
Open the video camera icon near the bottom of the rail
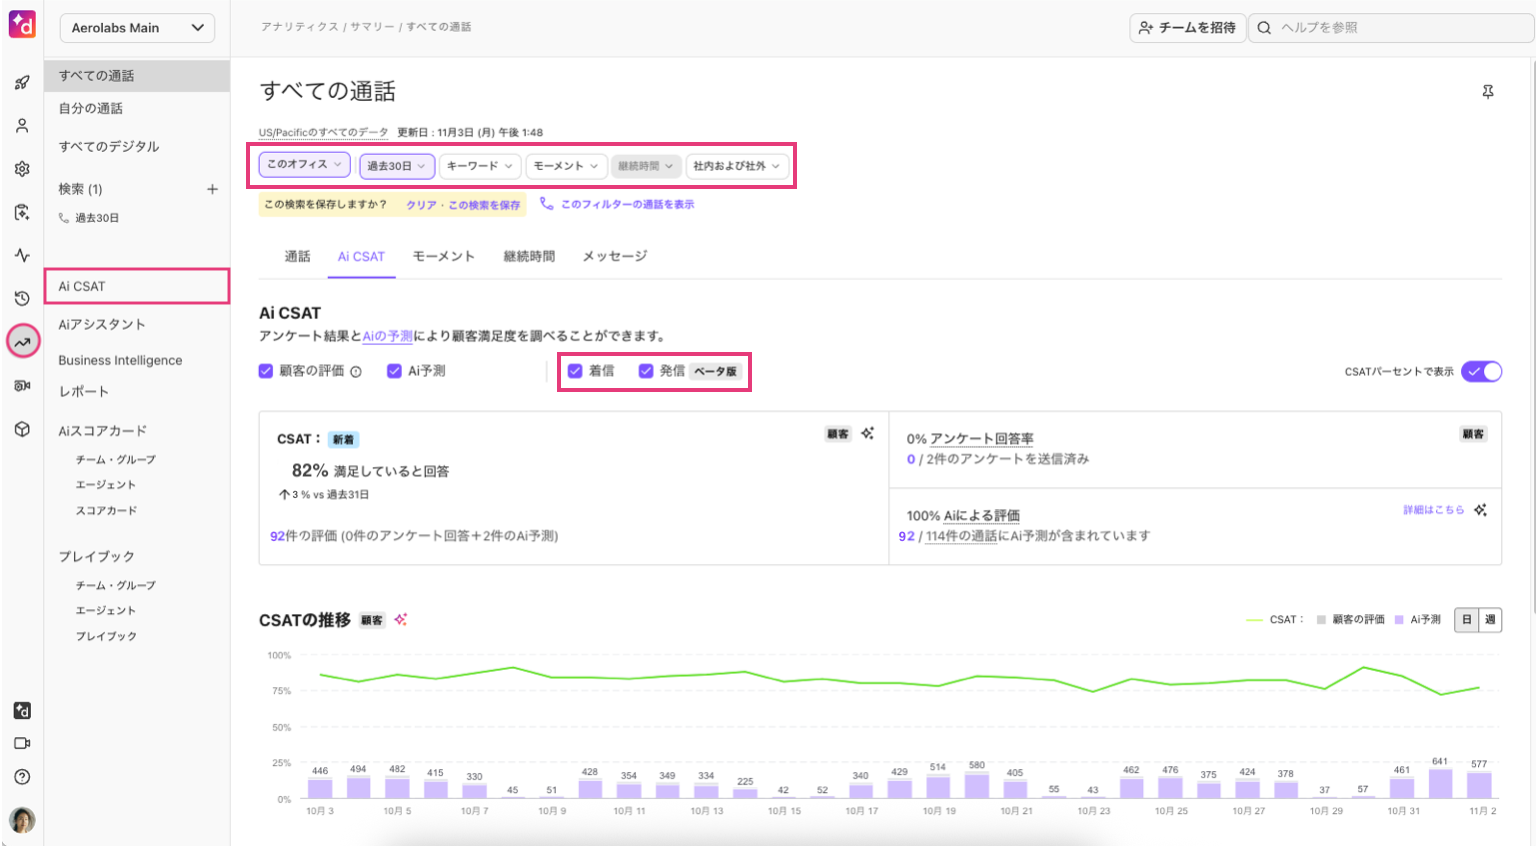point(22,743)
